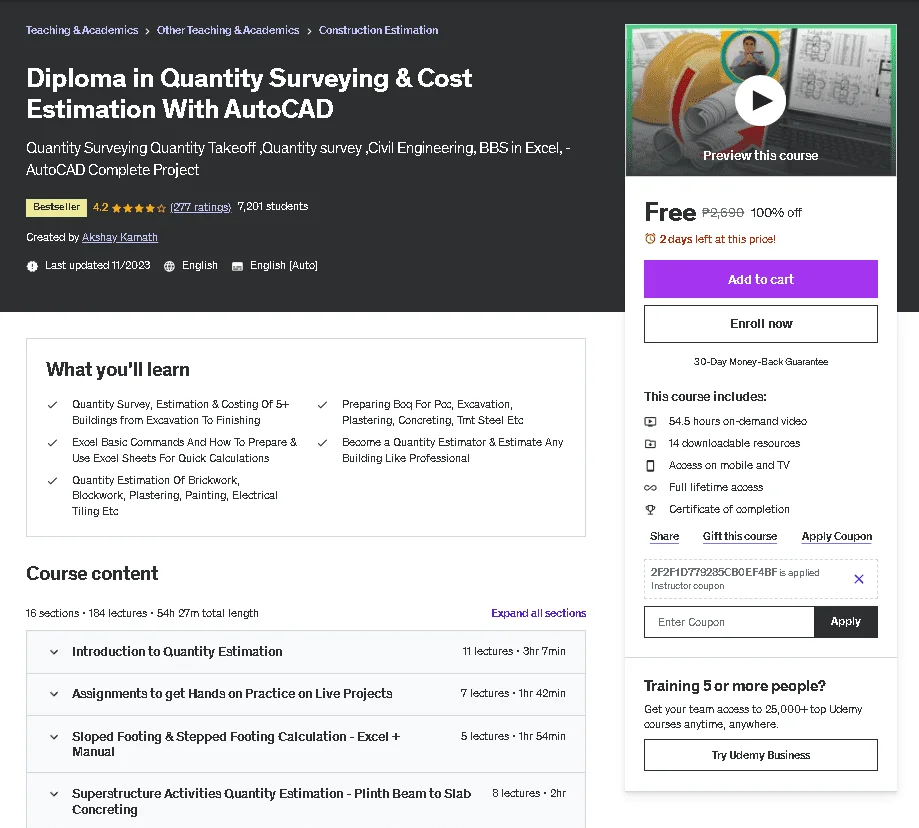Click Enroll now button
Viewport: 919px width, 828px height.
760,324
